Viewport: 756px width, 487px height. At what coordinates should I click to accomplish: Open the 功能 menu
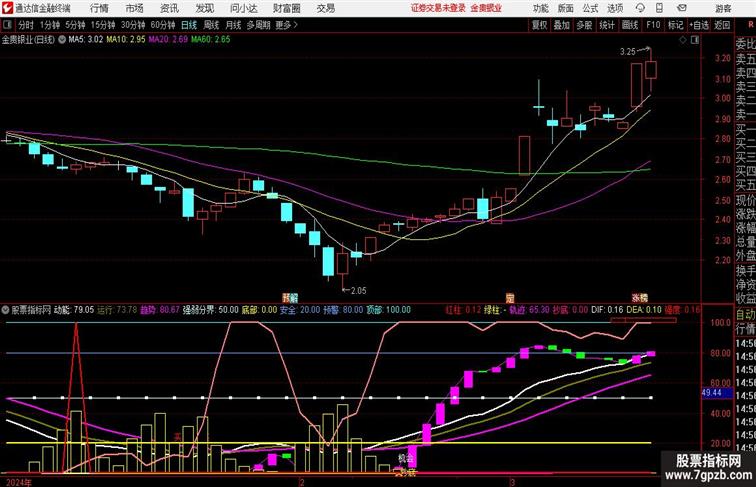[540, 8]
